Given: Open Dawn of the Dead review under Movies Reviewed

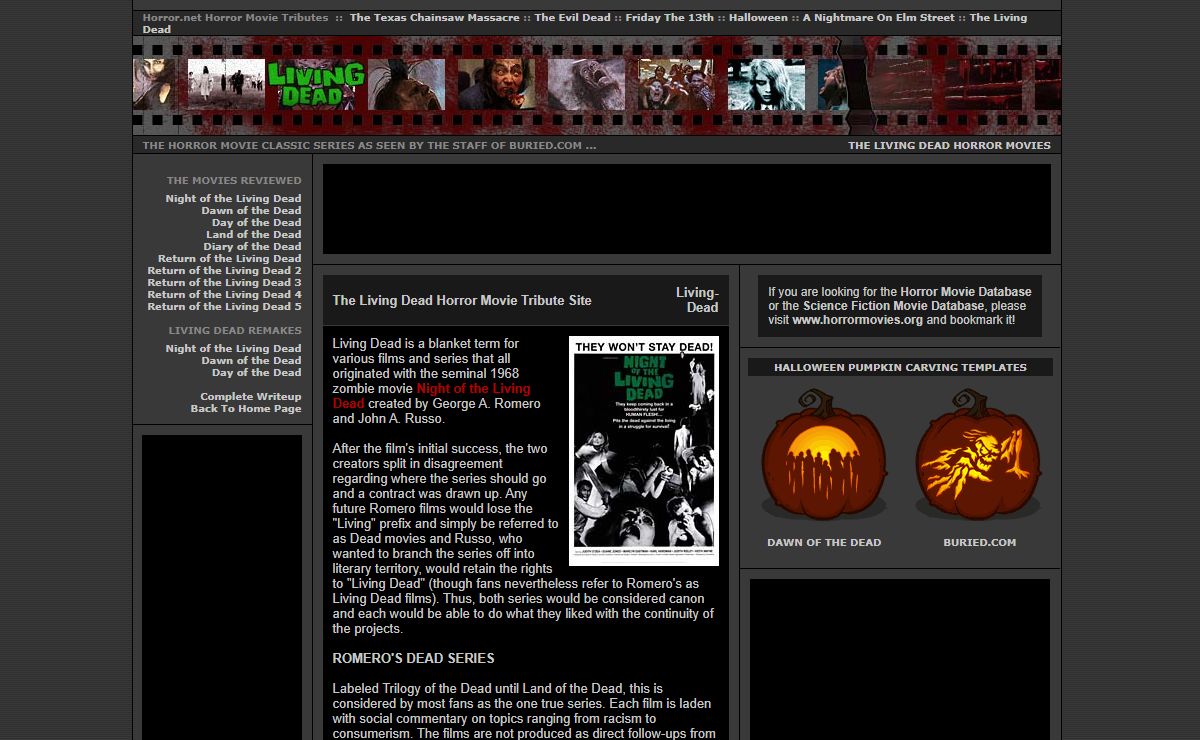Looking at the screenshot, I should tap(251, 211).
